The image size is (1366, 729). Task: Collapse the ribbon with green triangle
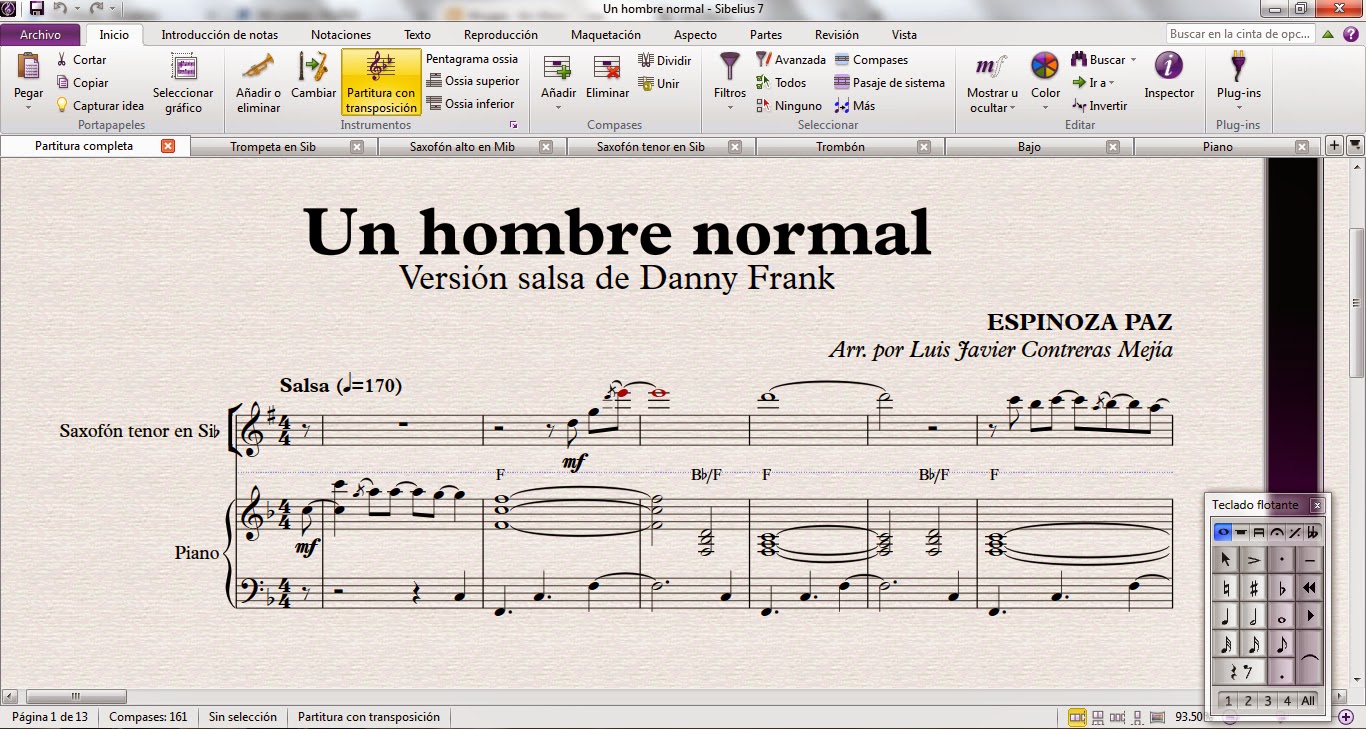[1327, 34]
